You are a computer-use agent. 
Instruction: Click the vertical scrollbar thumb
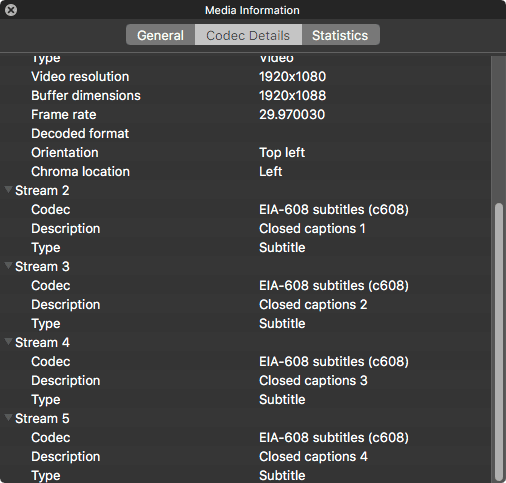(x=499, y=342)
